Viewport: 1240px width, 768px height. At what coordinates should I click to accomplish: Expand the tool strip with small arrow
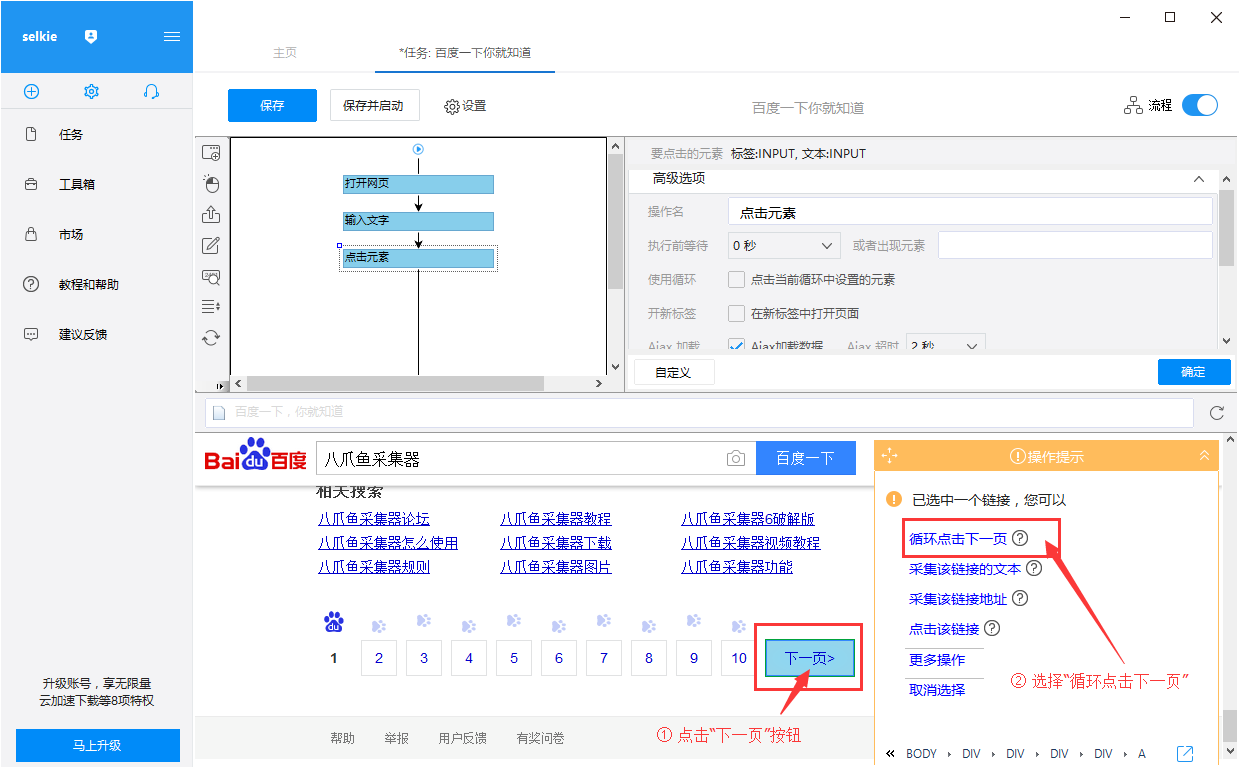coord(222,384)
